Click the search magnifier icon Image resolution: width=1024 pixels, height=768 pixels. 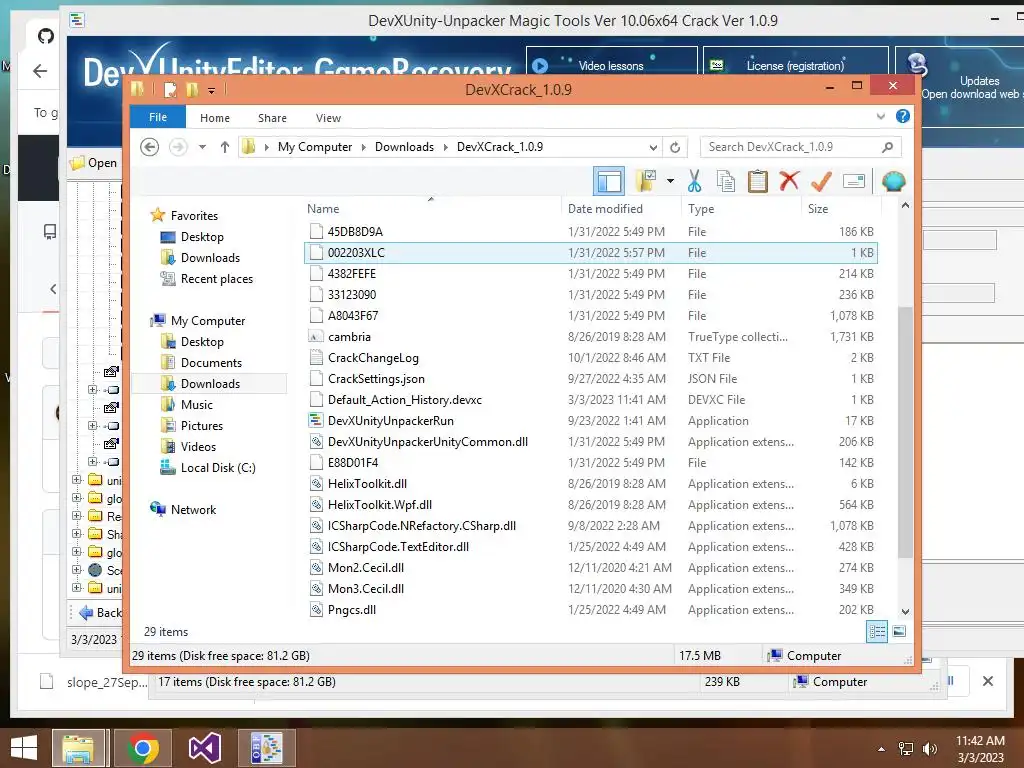click(x=887, y=147)
